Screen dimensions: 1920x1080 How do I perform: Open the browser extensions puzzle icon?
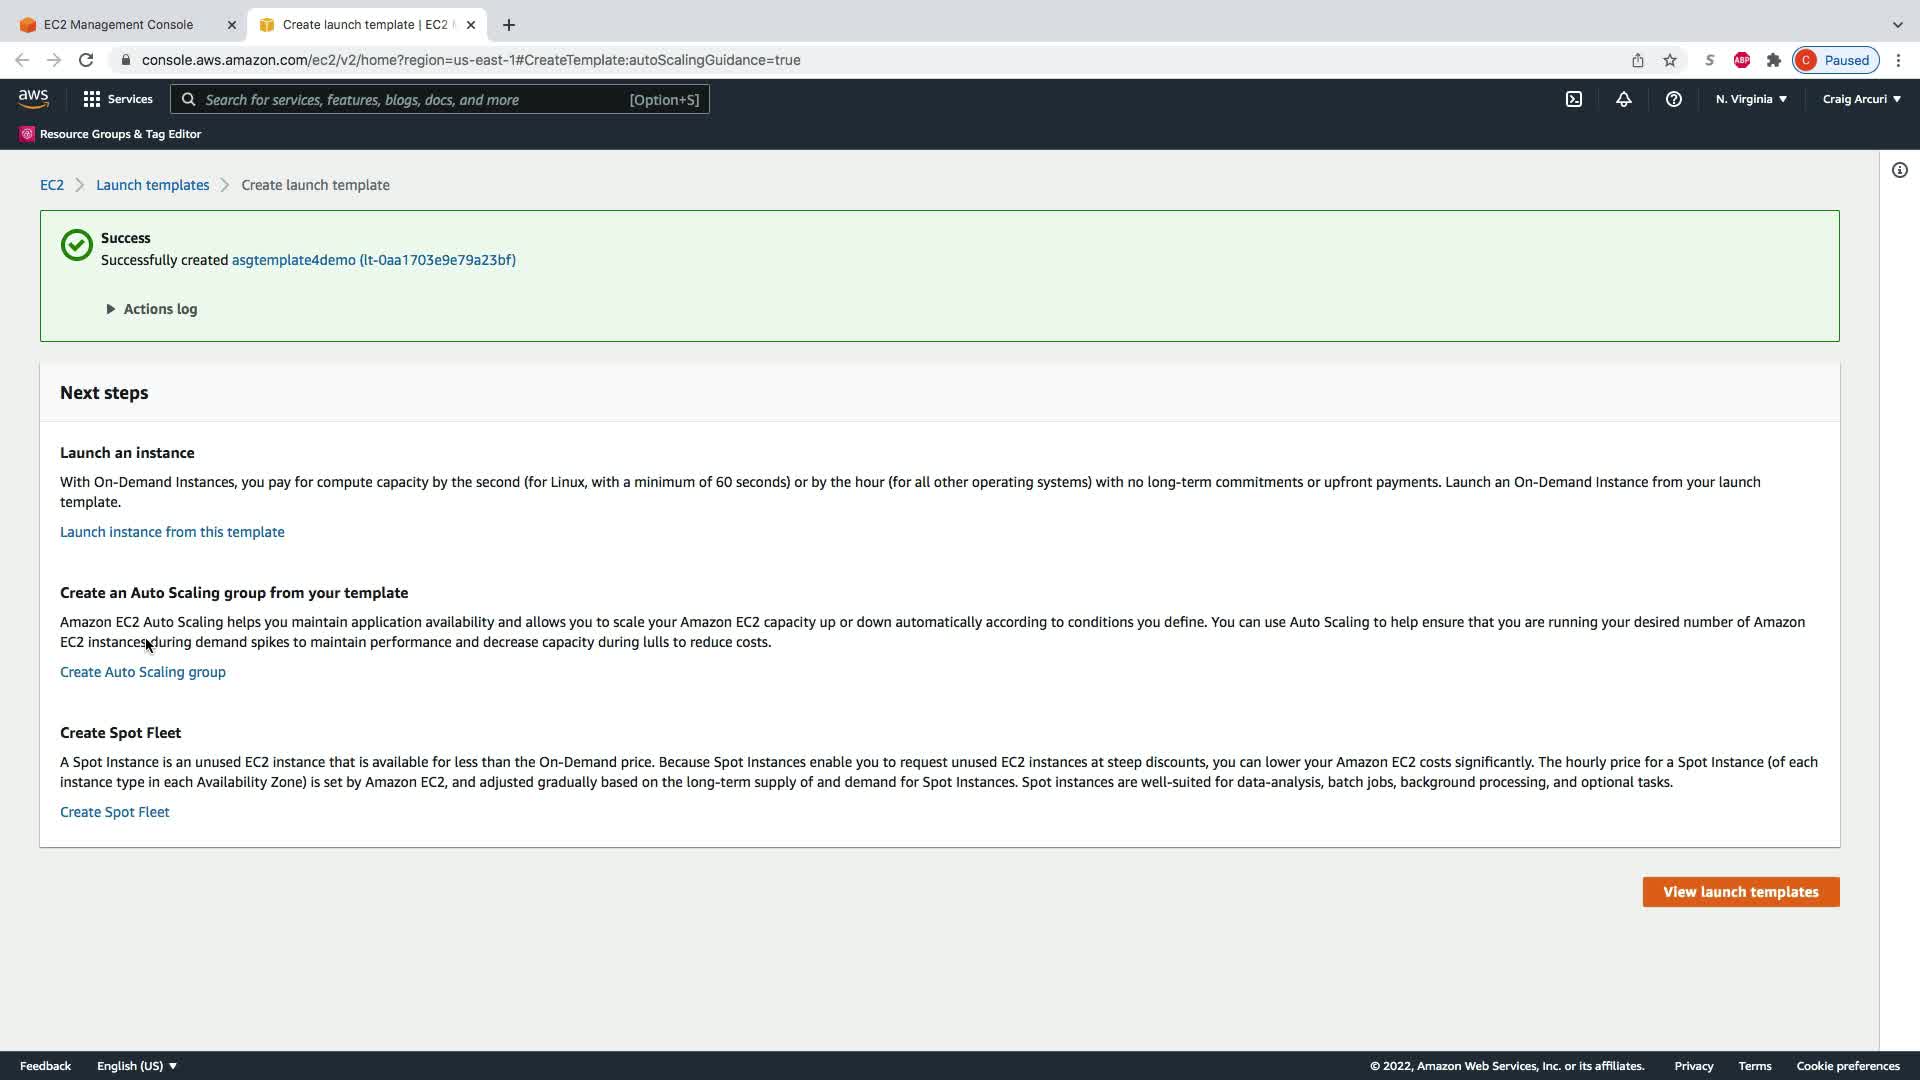[1773, 60]
